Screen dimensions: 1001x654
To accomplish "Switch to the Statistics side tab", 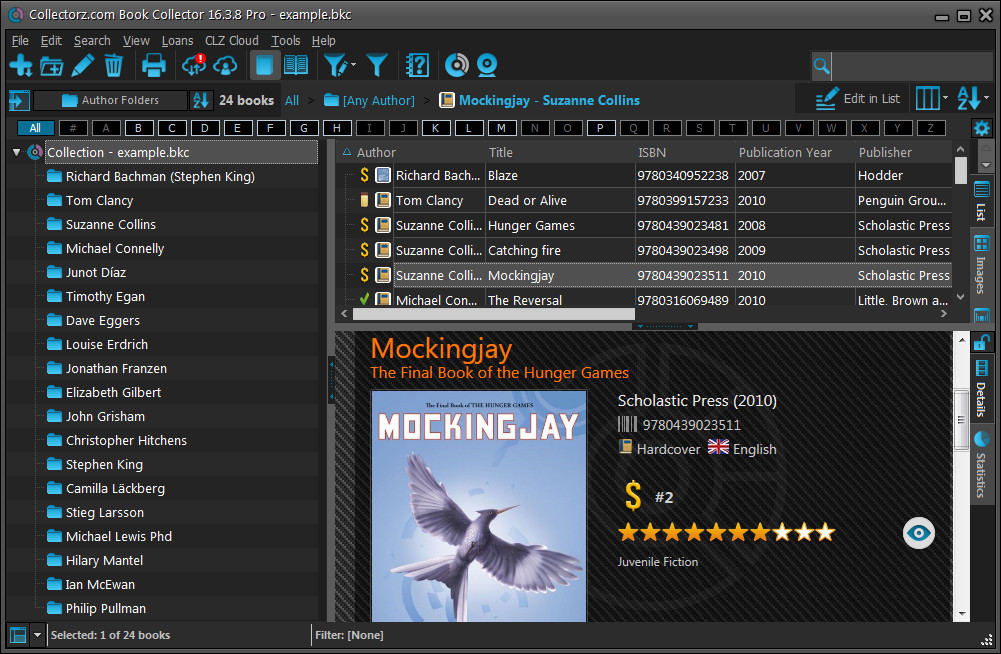I will tap(981, 465).
